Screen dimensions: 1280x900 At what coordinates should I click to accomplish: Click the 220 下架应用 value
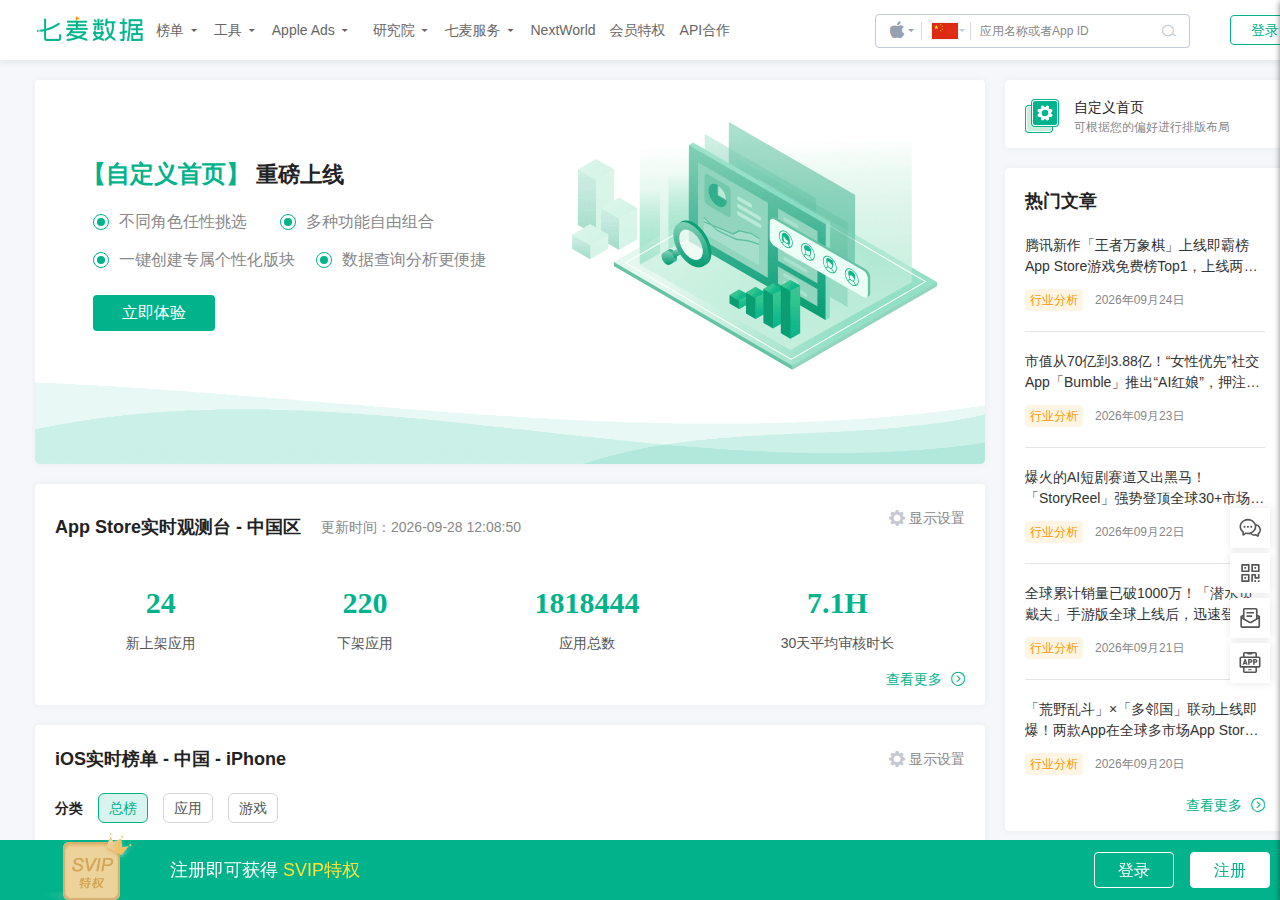[365, 604]
